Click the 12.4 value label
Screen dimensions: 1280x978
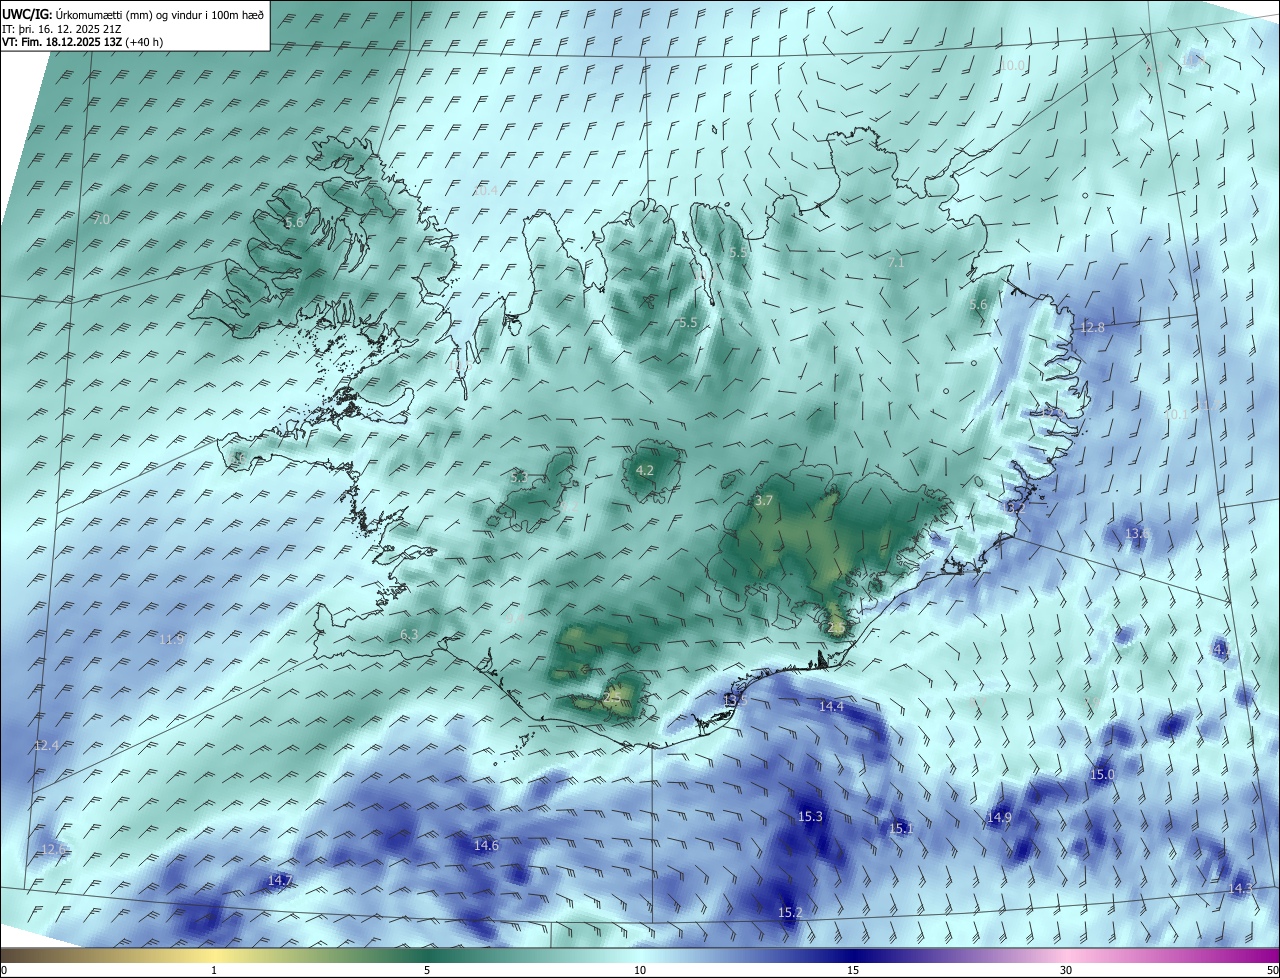click(46, 746)
